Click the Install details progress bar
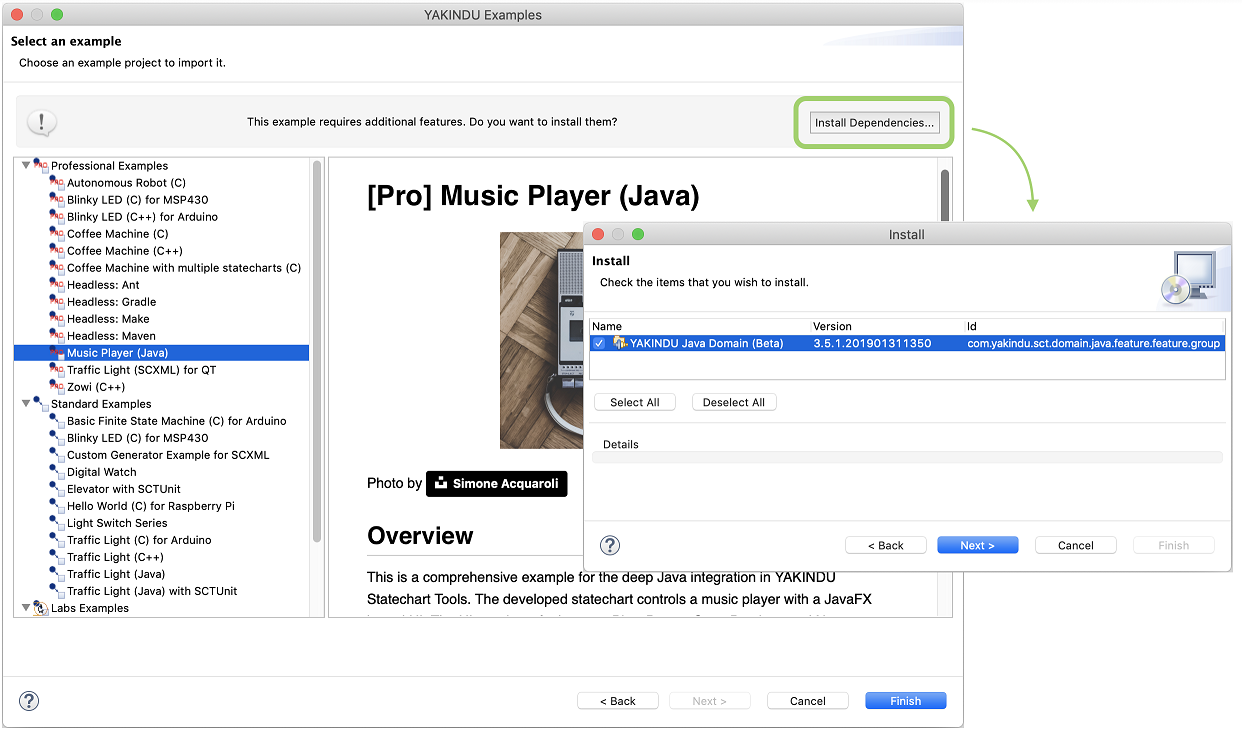Image resolution: width=1242 pixels, height=734 pixels. click(907, 457)
